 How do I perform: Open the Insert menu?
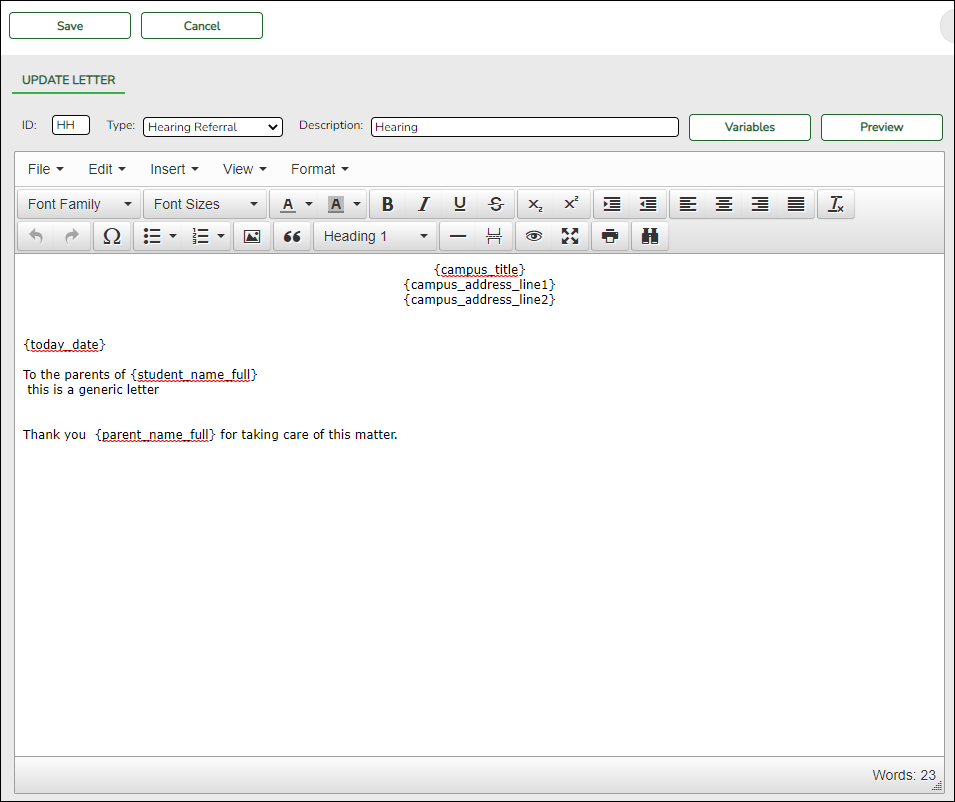click(x=174, y=169)
